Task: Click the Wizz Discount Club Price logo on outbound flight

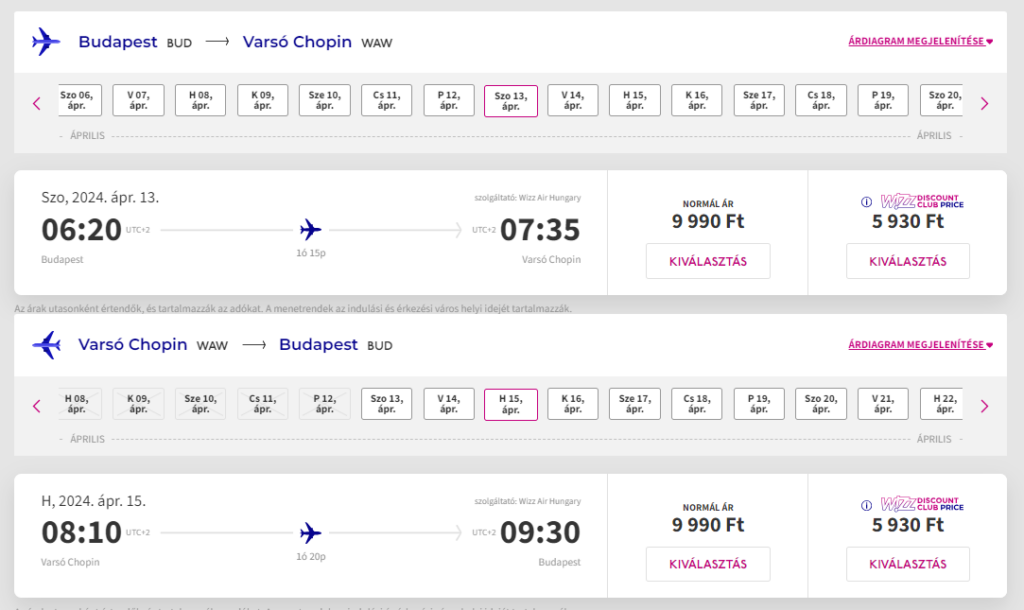Action: tap(922, 201)
